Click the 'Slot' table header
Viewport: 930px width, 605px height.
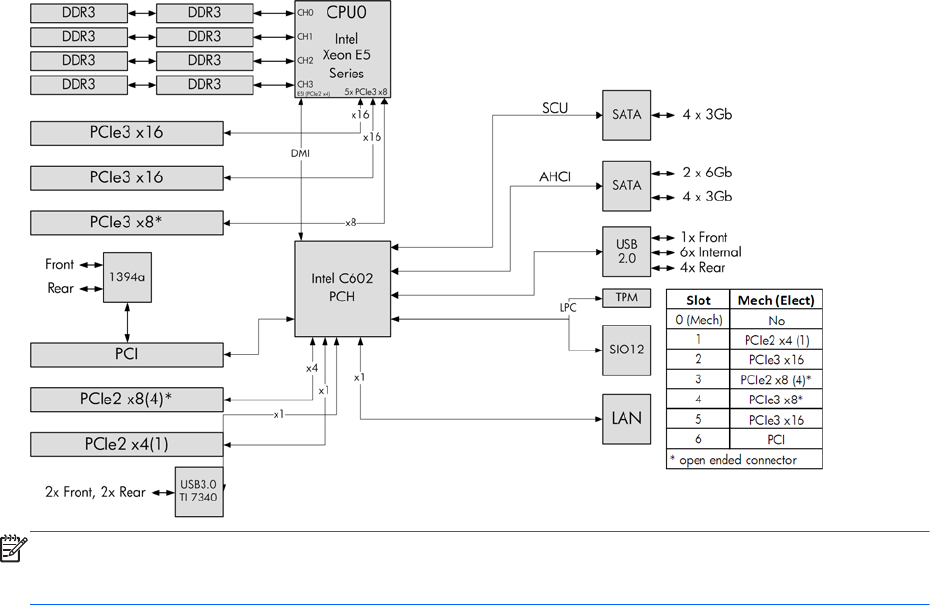pos(698,300)
